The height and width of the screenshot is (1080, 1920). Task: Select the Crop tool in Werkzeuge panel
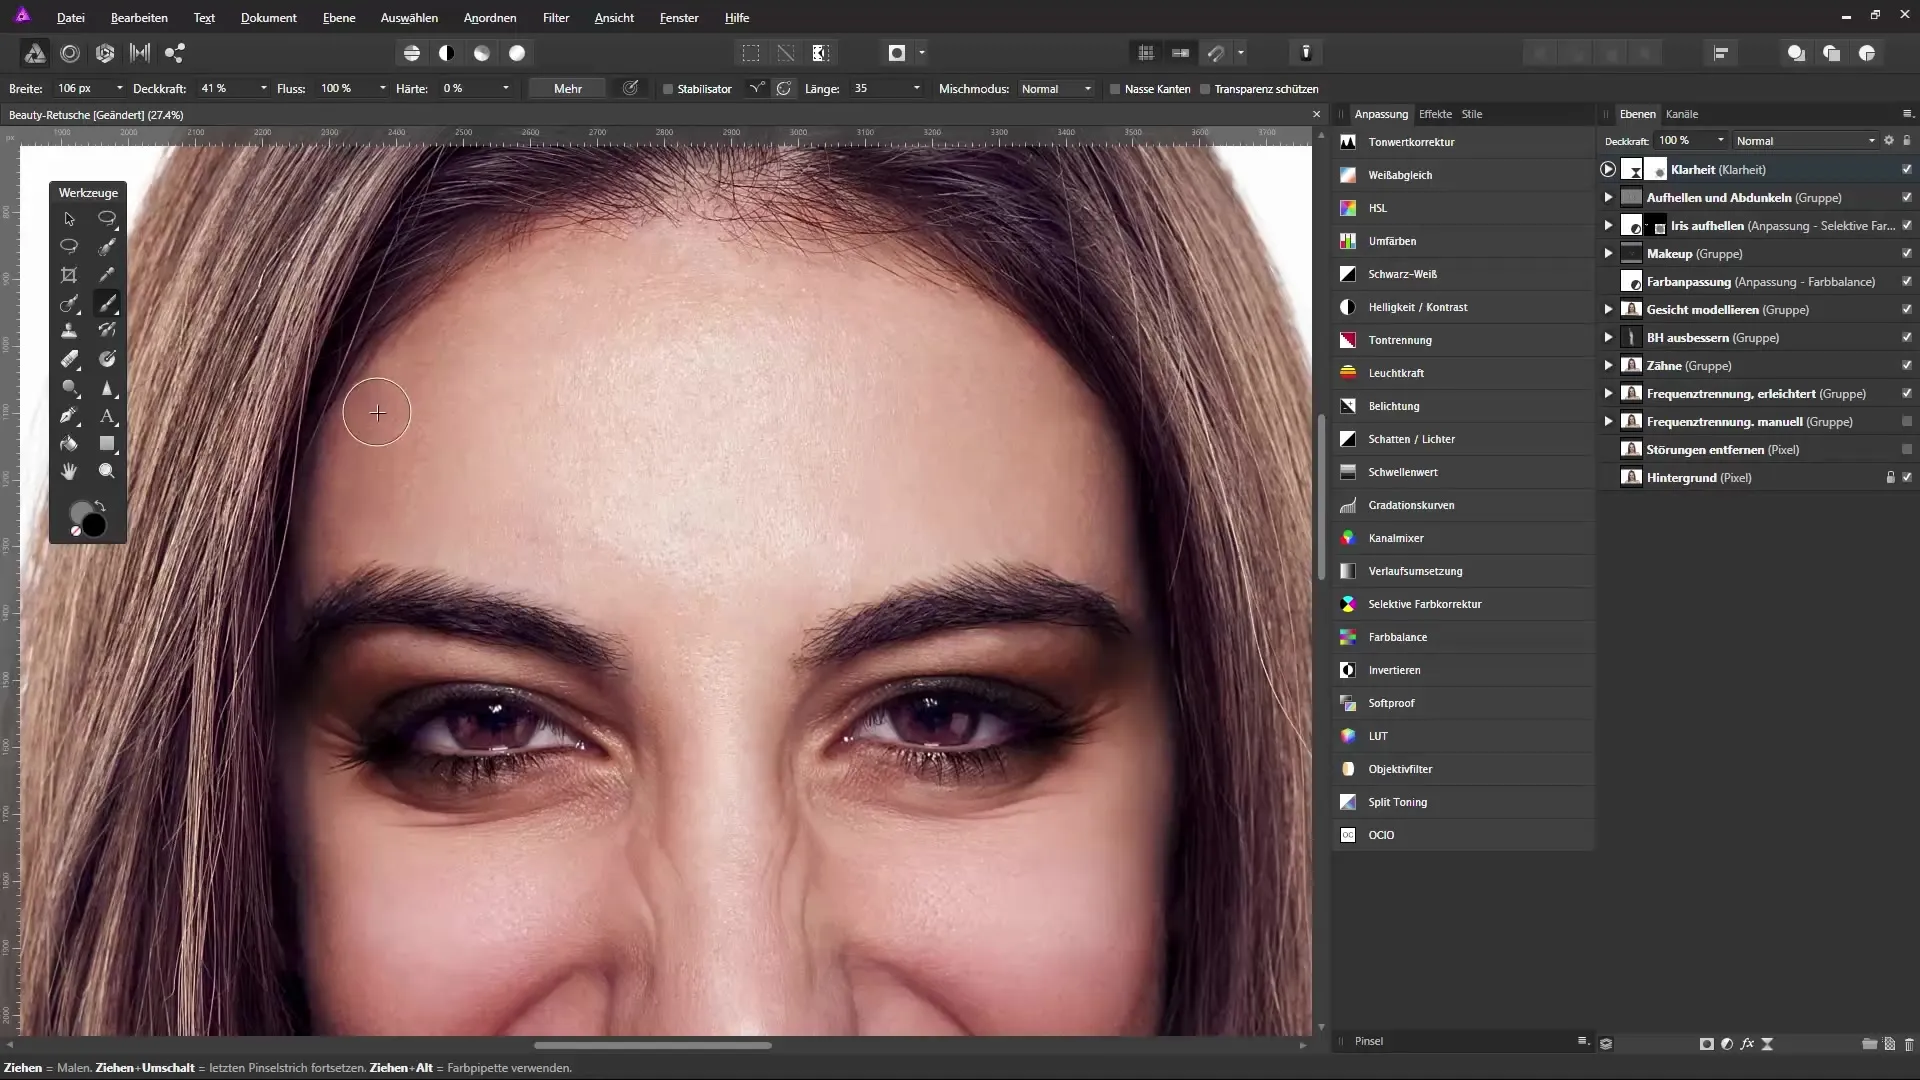point(69,275)
